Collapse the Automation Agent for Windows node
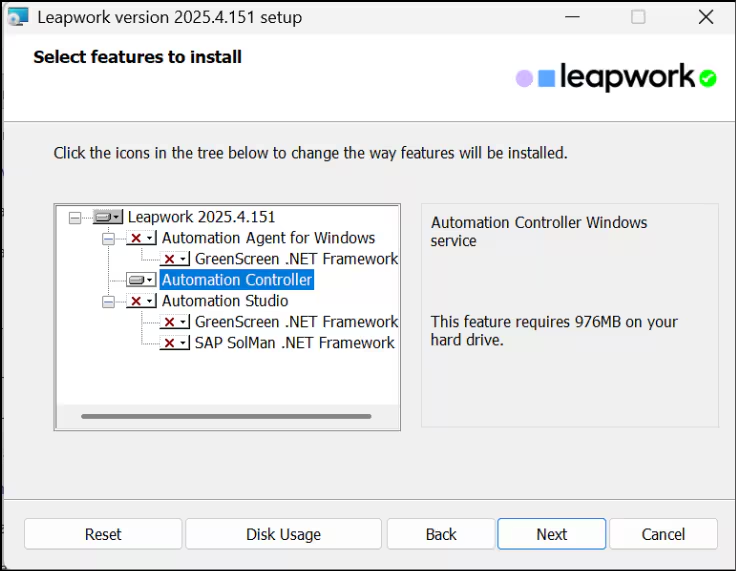Screen dimensions: 736x571 [x=108, y=238]
